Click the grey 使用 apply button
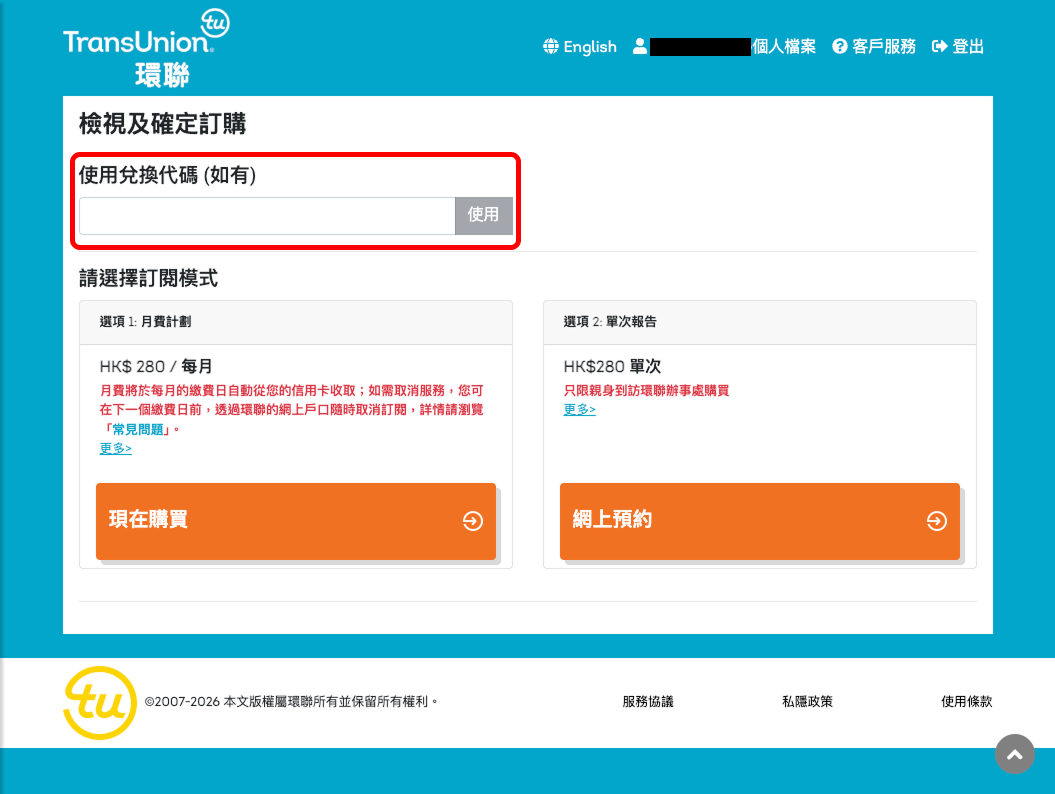The image size is (1055, 794). pos(484,215)
